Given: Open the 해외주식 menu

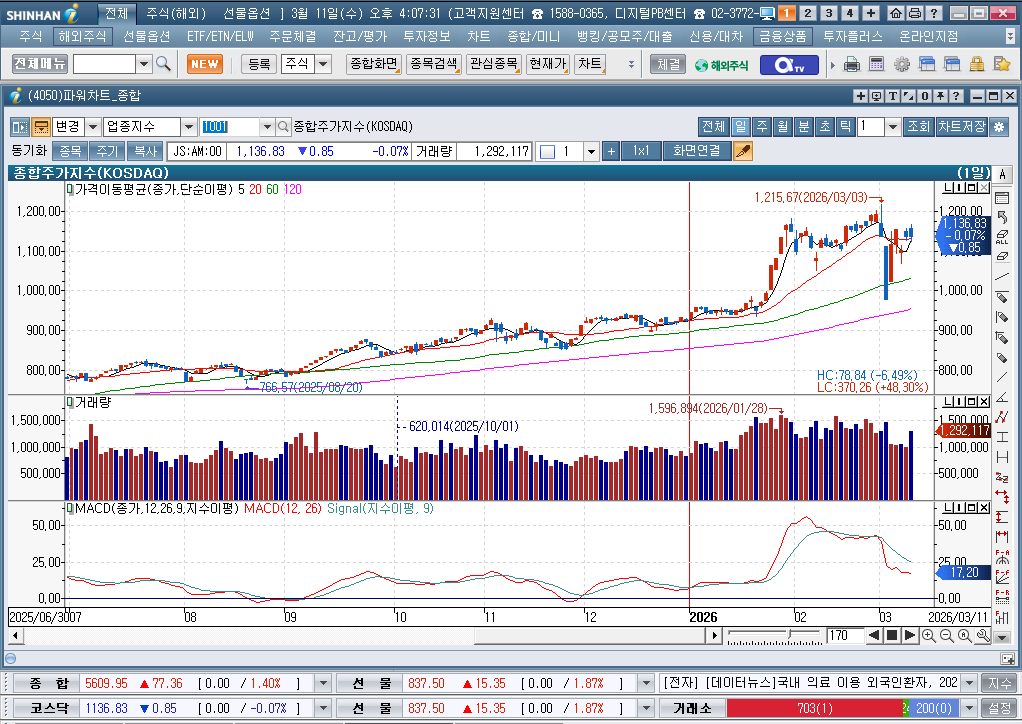Looking at the screenshot, I should (x=82, y=36).
